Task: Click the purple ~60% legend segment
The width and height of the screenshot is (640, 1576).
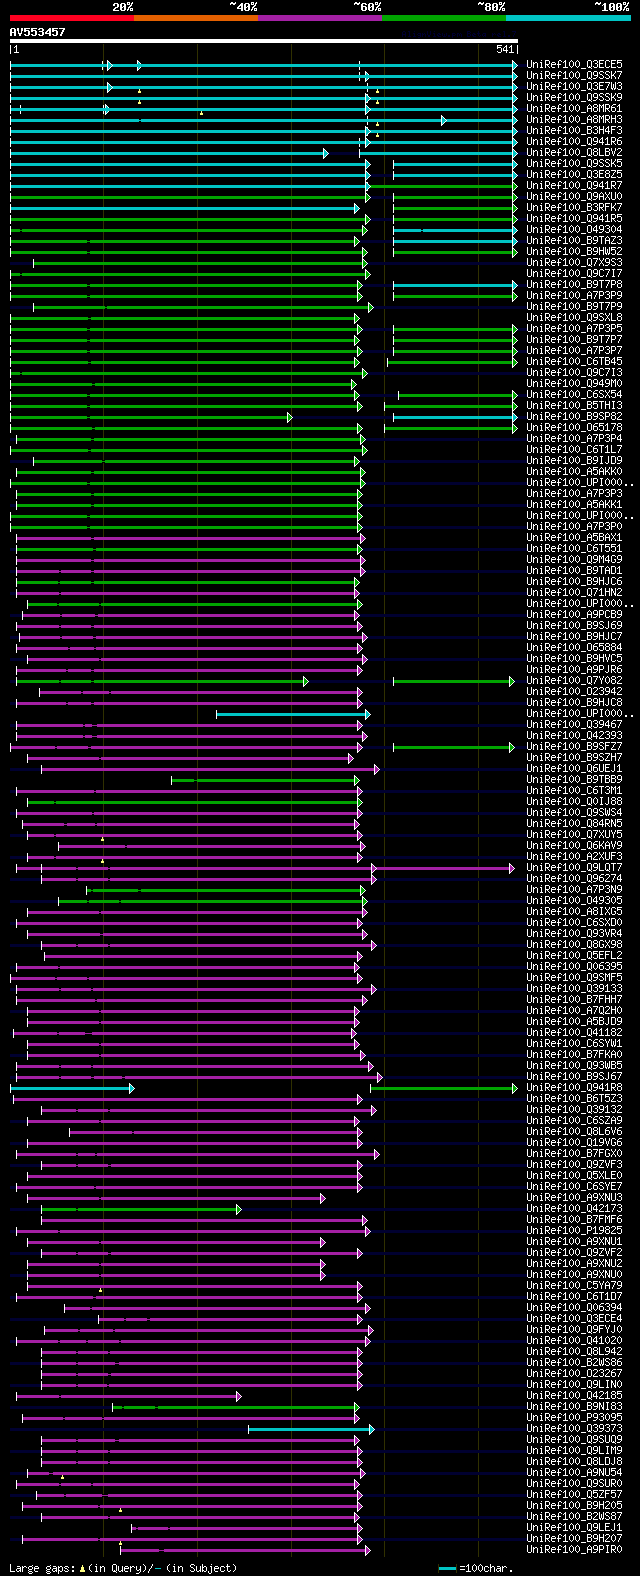Action: click(x=319, y=17)
